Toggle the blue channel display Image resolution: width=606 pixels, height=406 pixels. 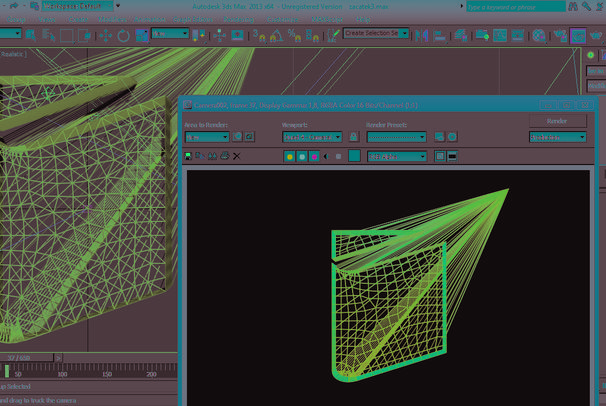314,157
